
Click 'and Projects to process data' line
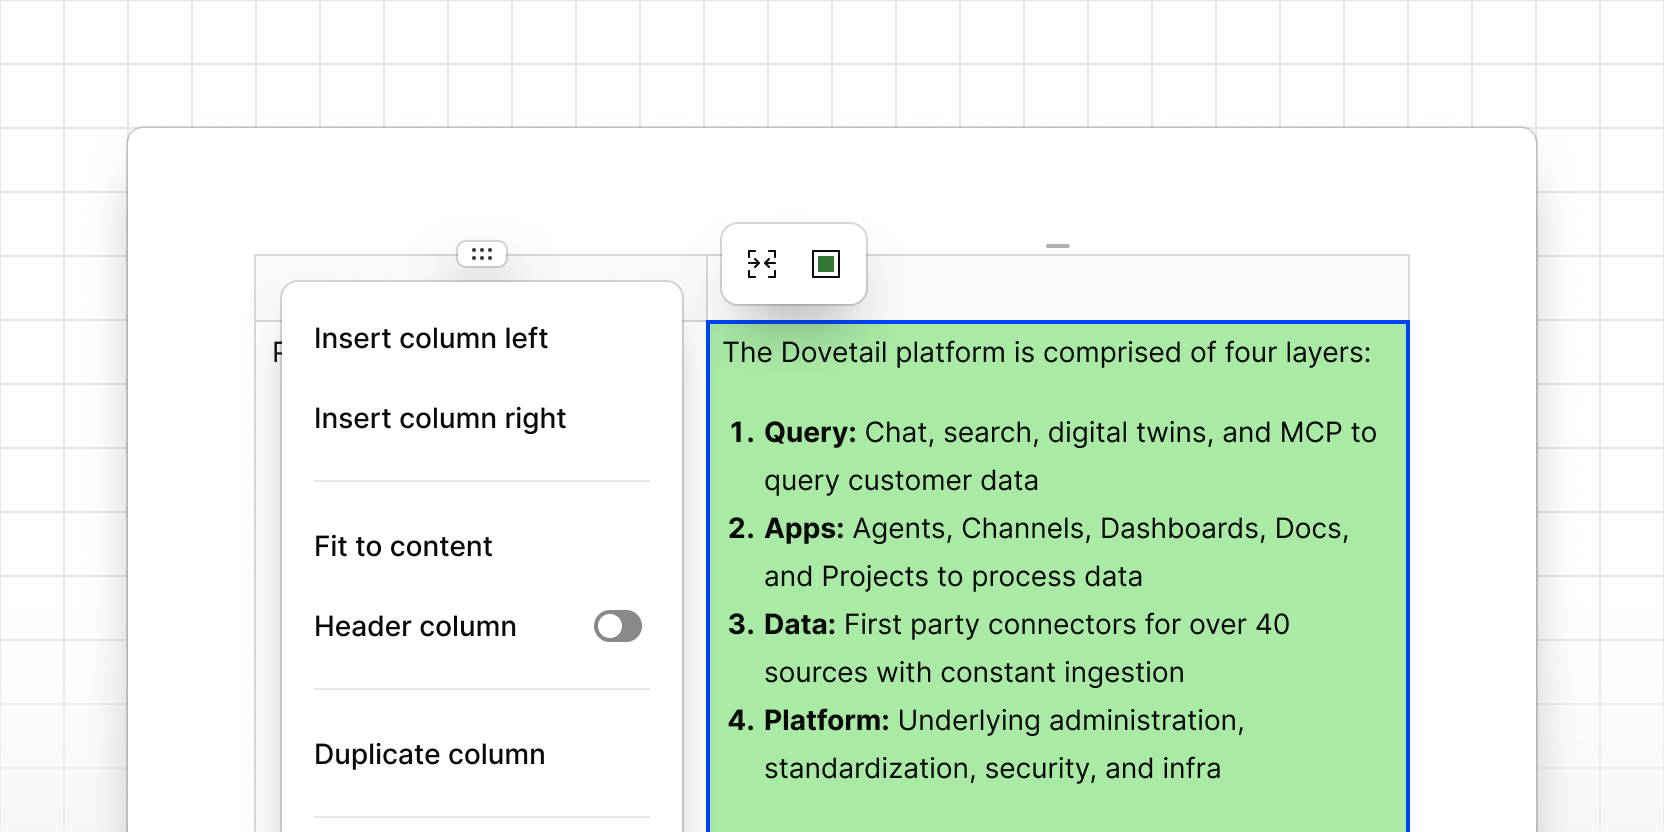tap(953, 576)
